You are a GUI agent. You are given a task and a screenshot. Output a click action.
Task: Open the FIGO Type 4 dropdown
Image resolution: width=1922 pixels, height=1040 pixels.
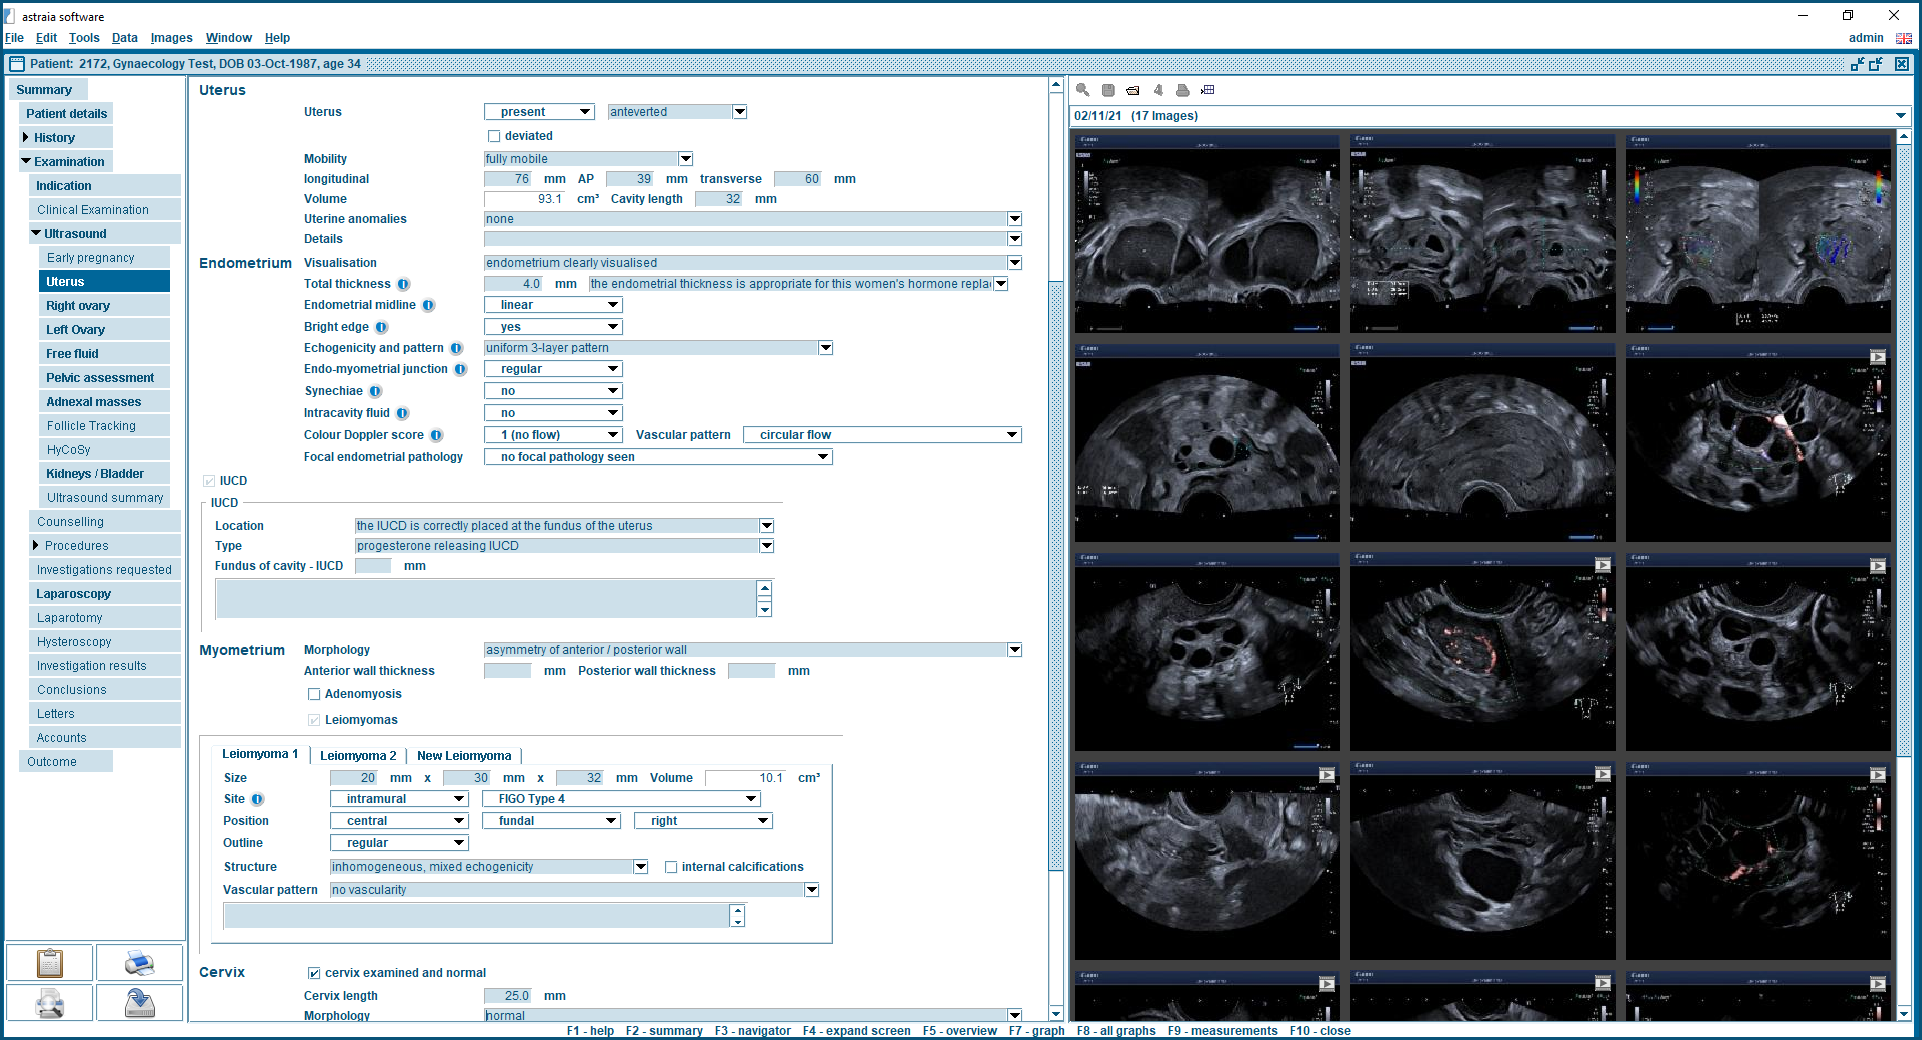tap(750, 799)
